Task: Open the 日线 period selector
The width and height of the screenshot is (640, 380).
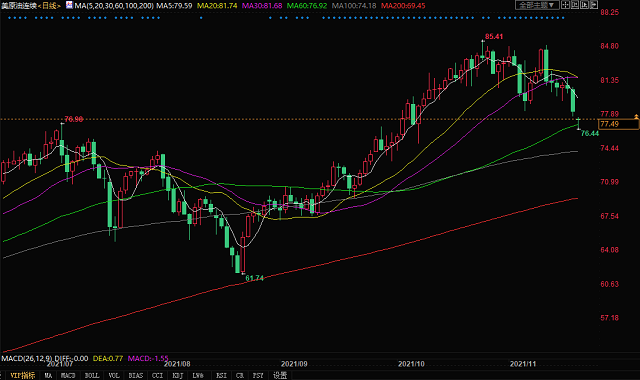Action: pos(49,6)
